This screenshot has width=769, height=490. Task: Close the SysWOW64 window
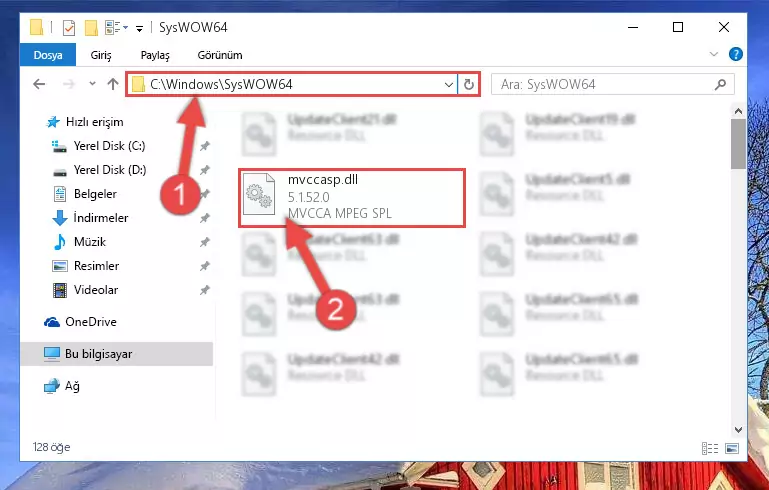723,27
